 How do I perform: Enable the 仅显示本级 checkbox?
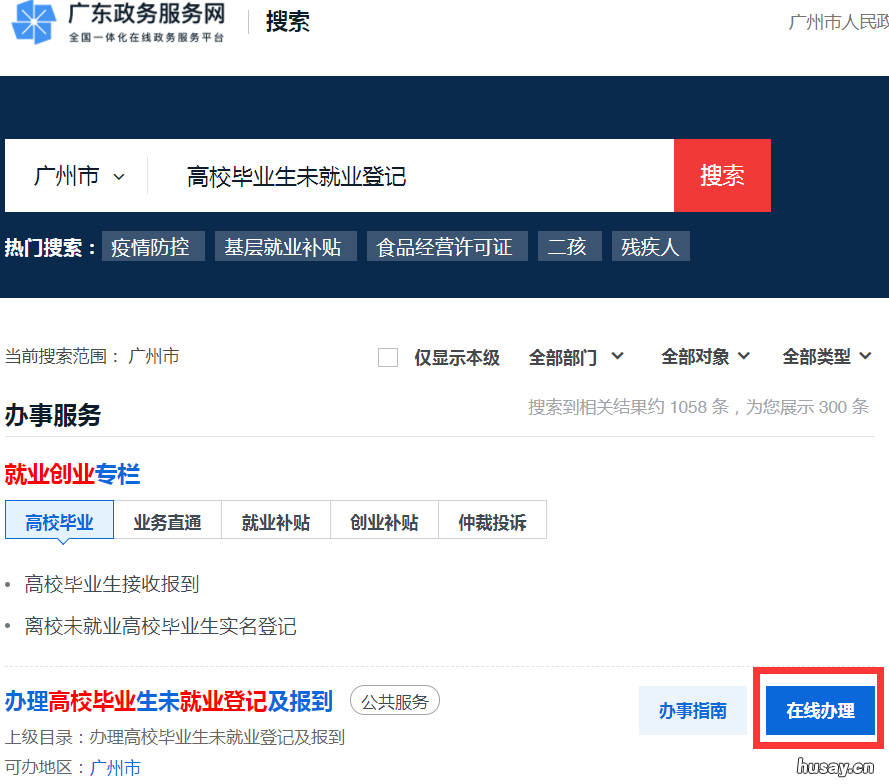click(x=388, y=357)
